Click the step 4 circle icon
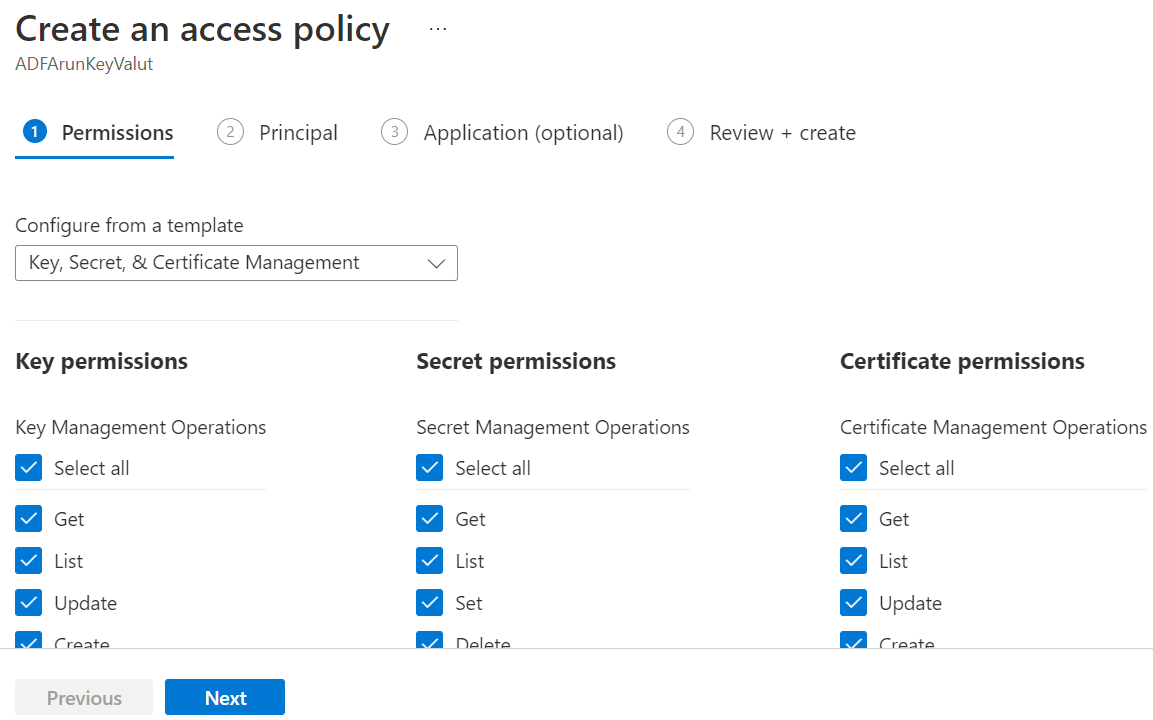Image resolution: width=1153 pixels, height=720 pixels. point(680,132)
